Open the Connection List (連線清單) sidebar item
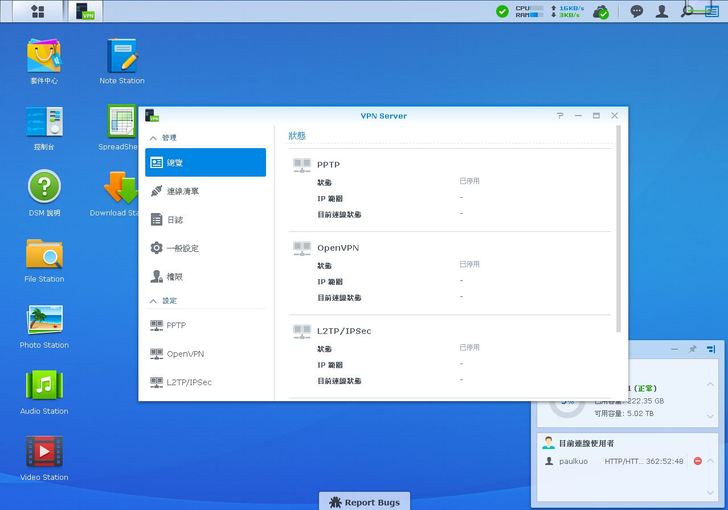 pyautogui.click(x=205, y=191)
